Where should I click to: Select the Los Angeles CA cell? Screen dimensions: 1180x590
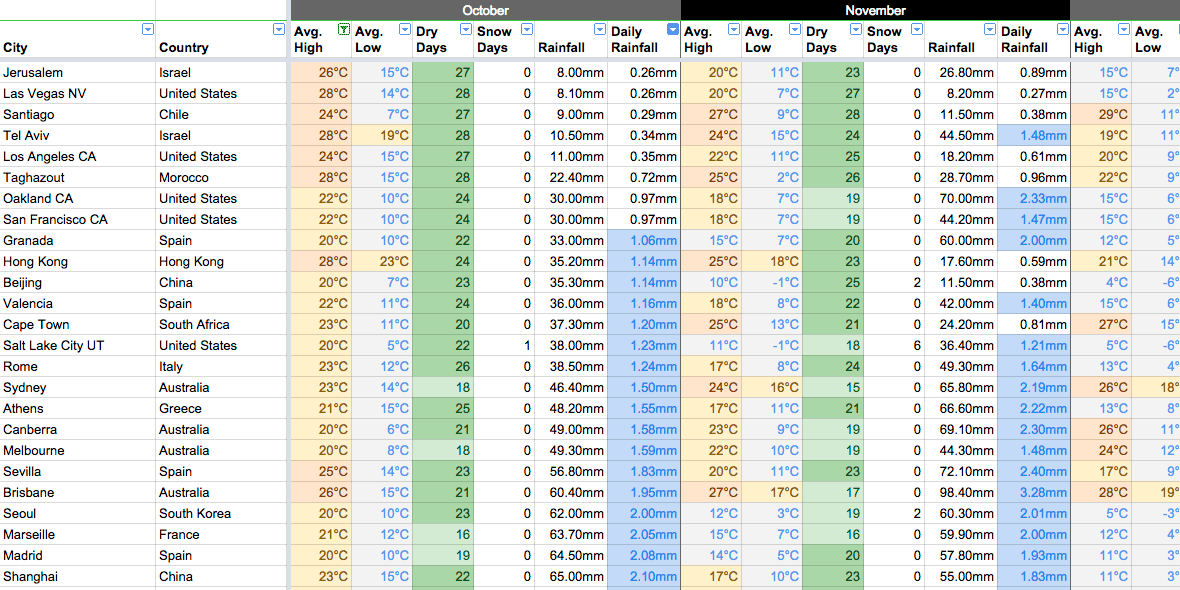click(x=78, y=157)
